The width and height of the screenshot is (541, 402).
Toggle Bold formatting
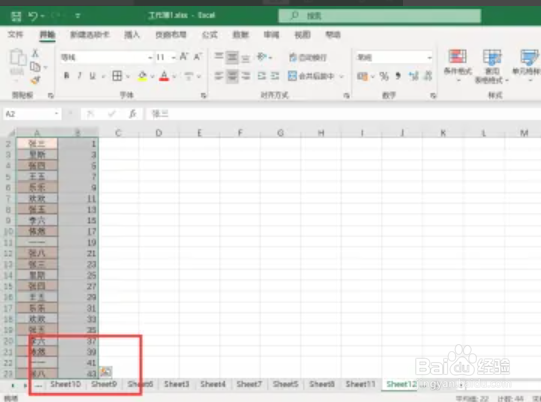tap(67, 76)
